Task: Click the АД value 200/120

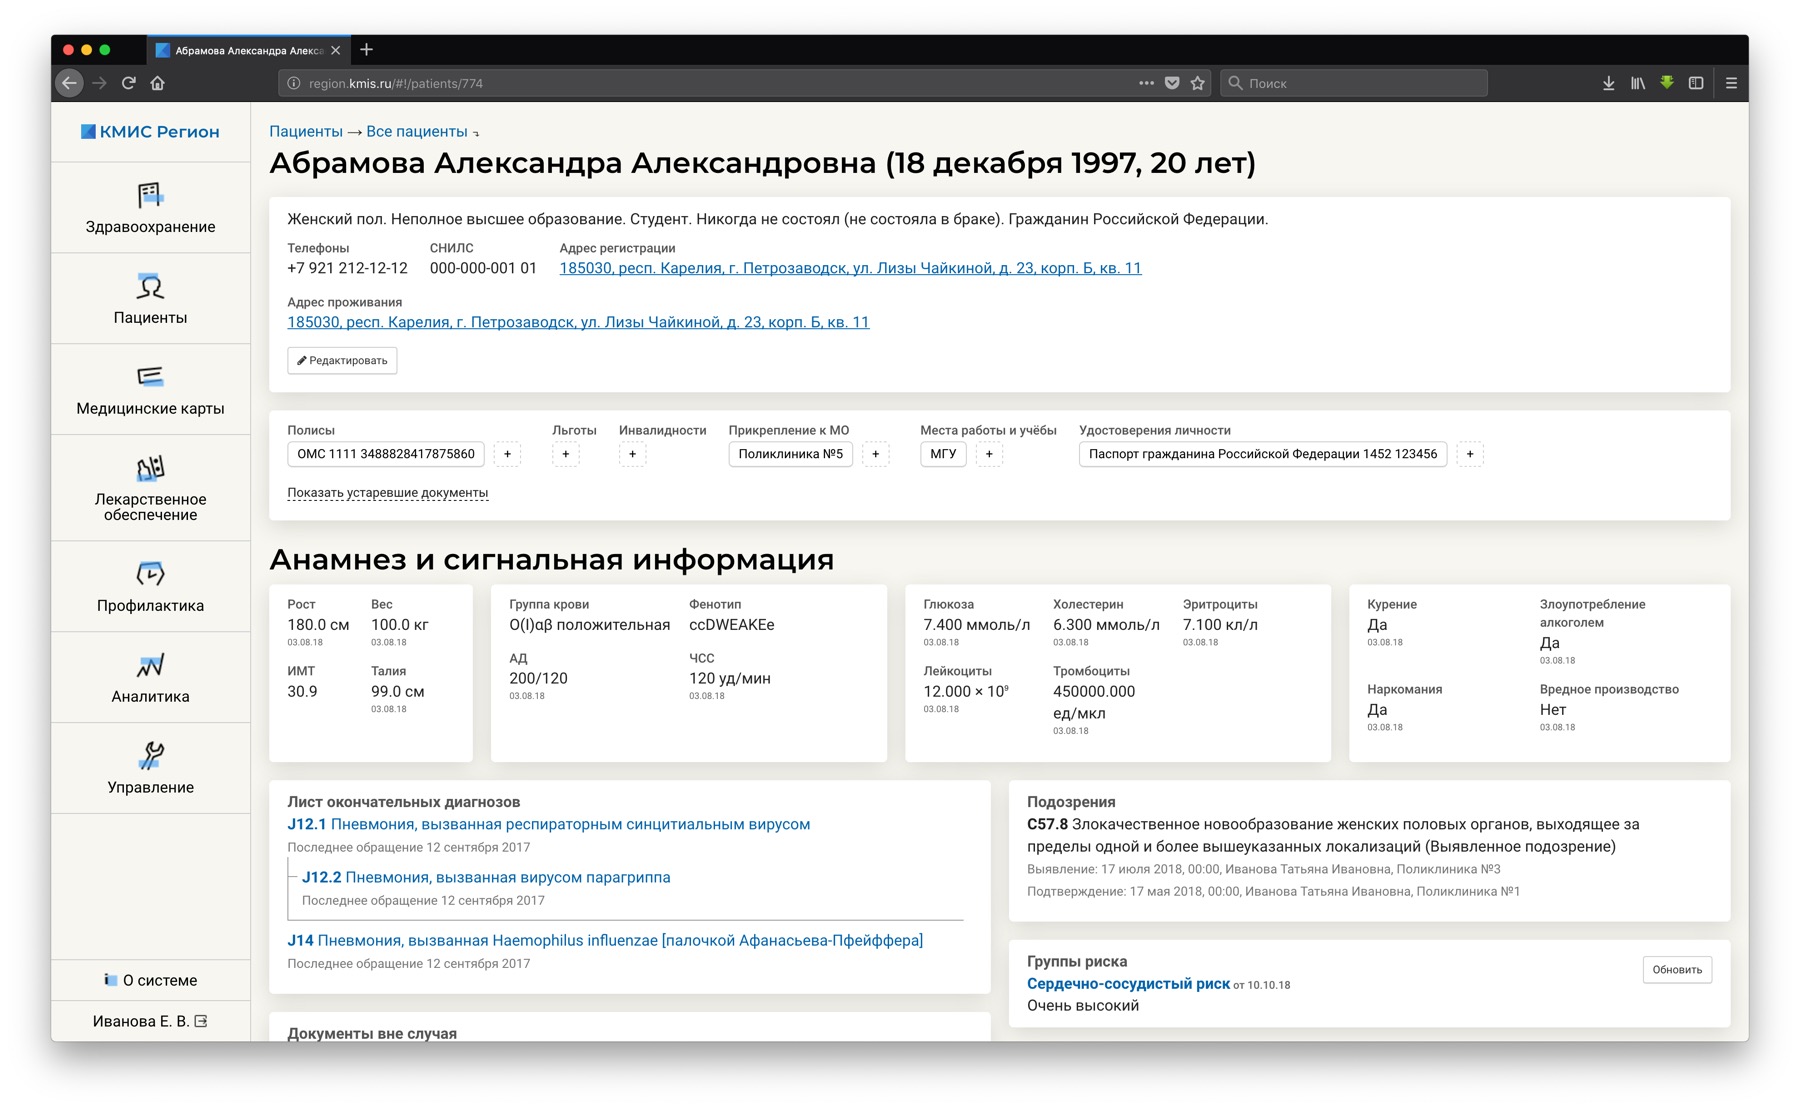Action: point(538,678)
